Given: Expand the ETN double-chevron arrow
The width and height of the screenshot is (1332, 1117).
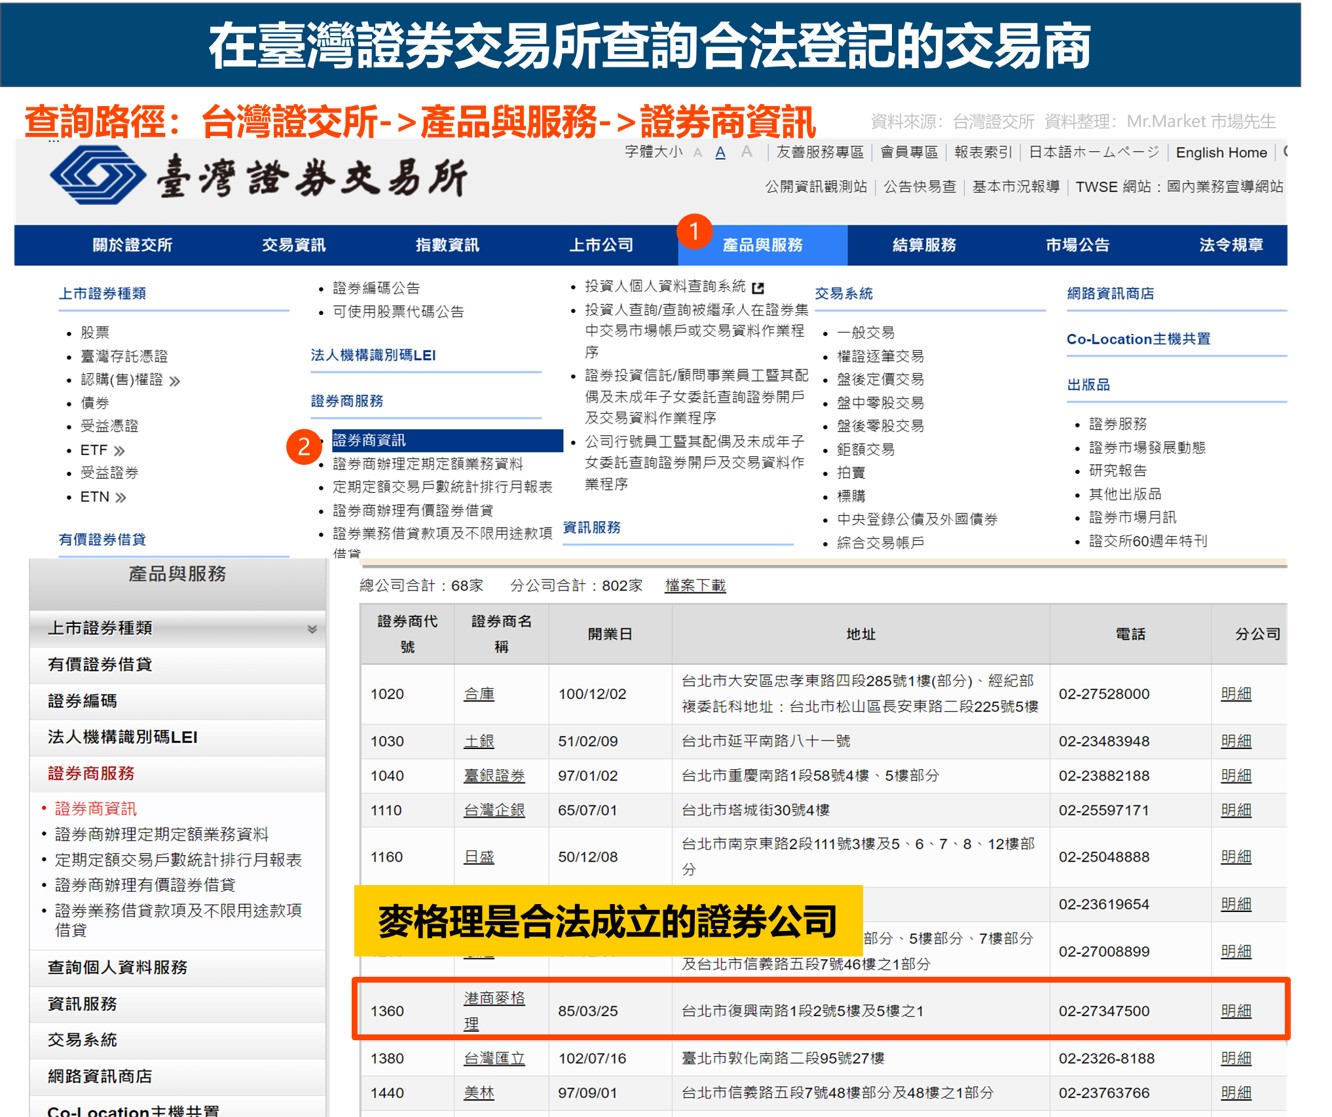Looking at the screenshot, I should coord(120,497).
